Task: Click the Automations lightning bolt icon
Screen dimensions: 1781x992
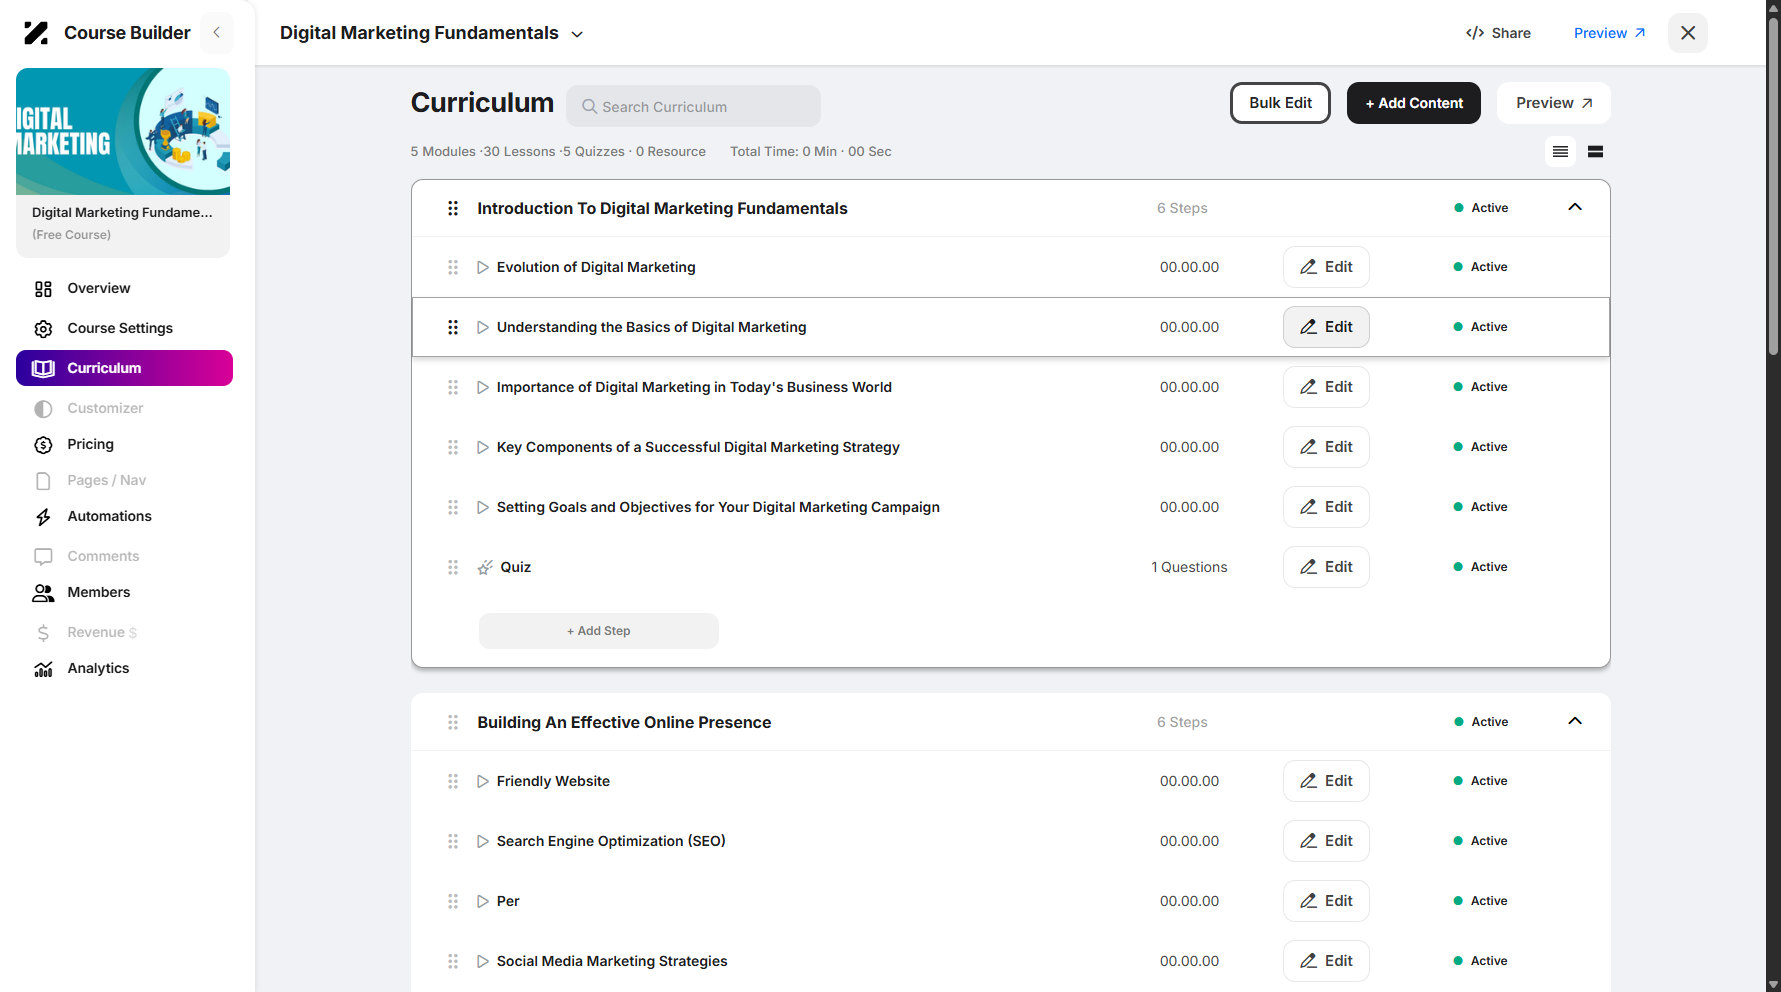Action: [43, 517]
